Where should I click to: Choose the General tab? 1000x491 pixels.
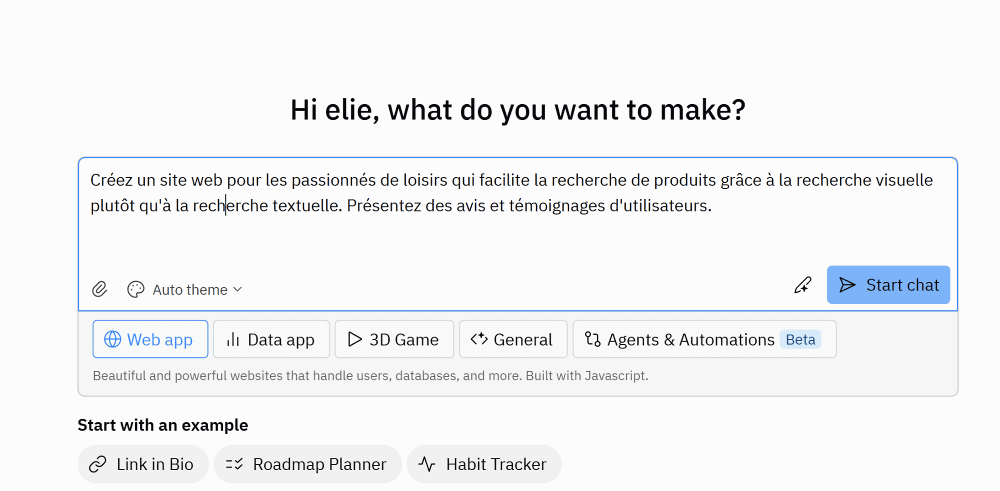pos(513,339)
